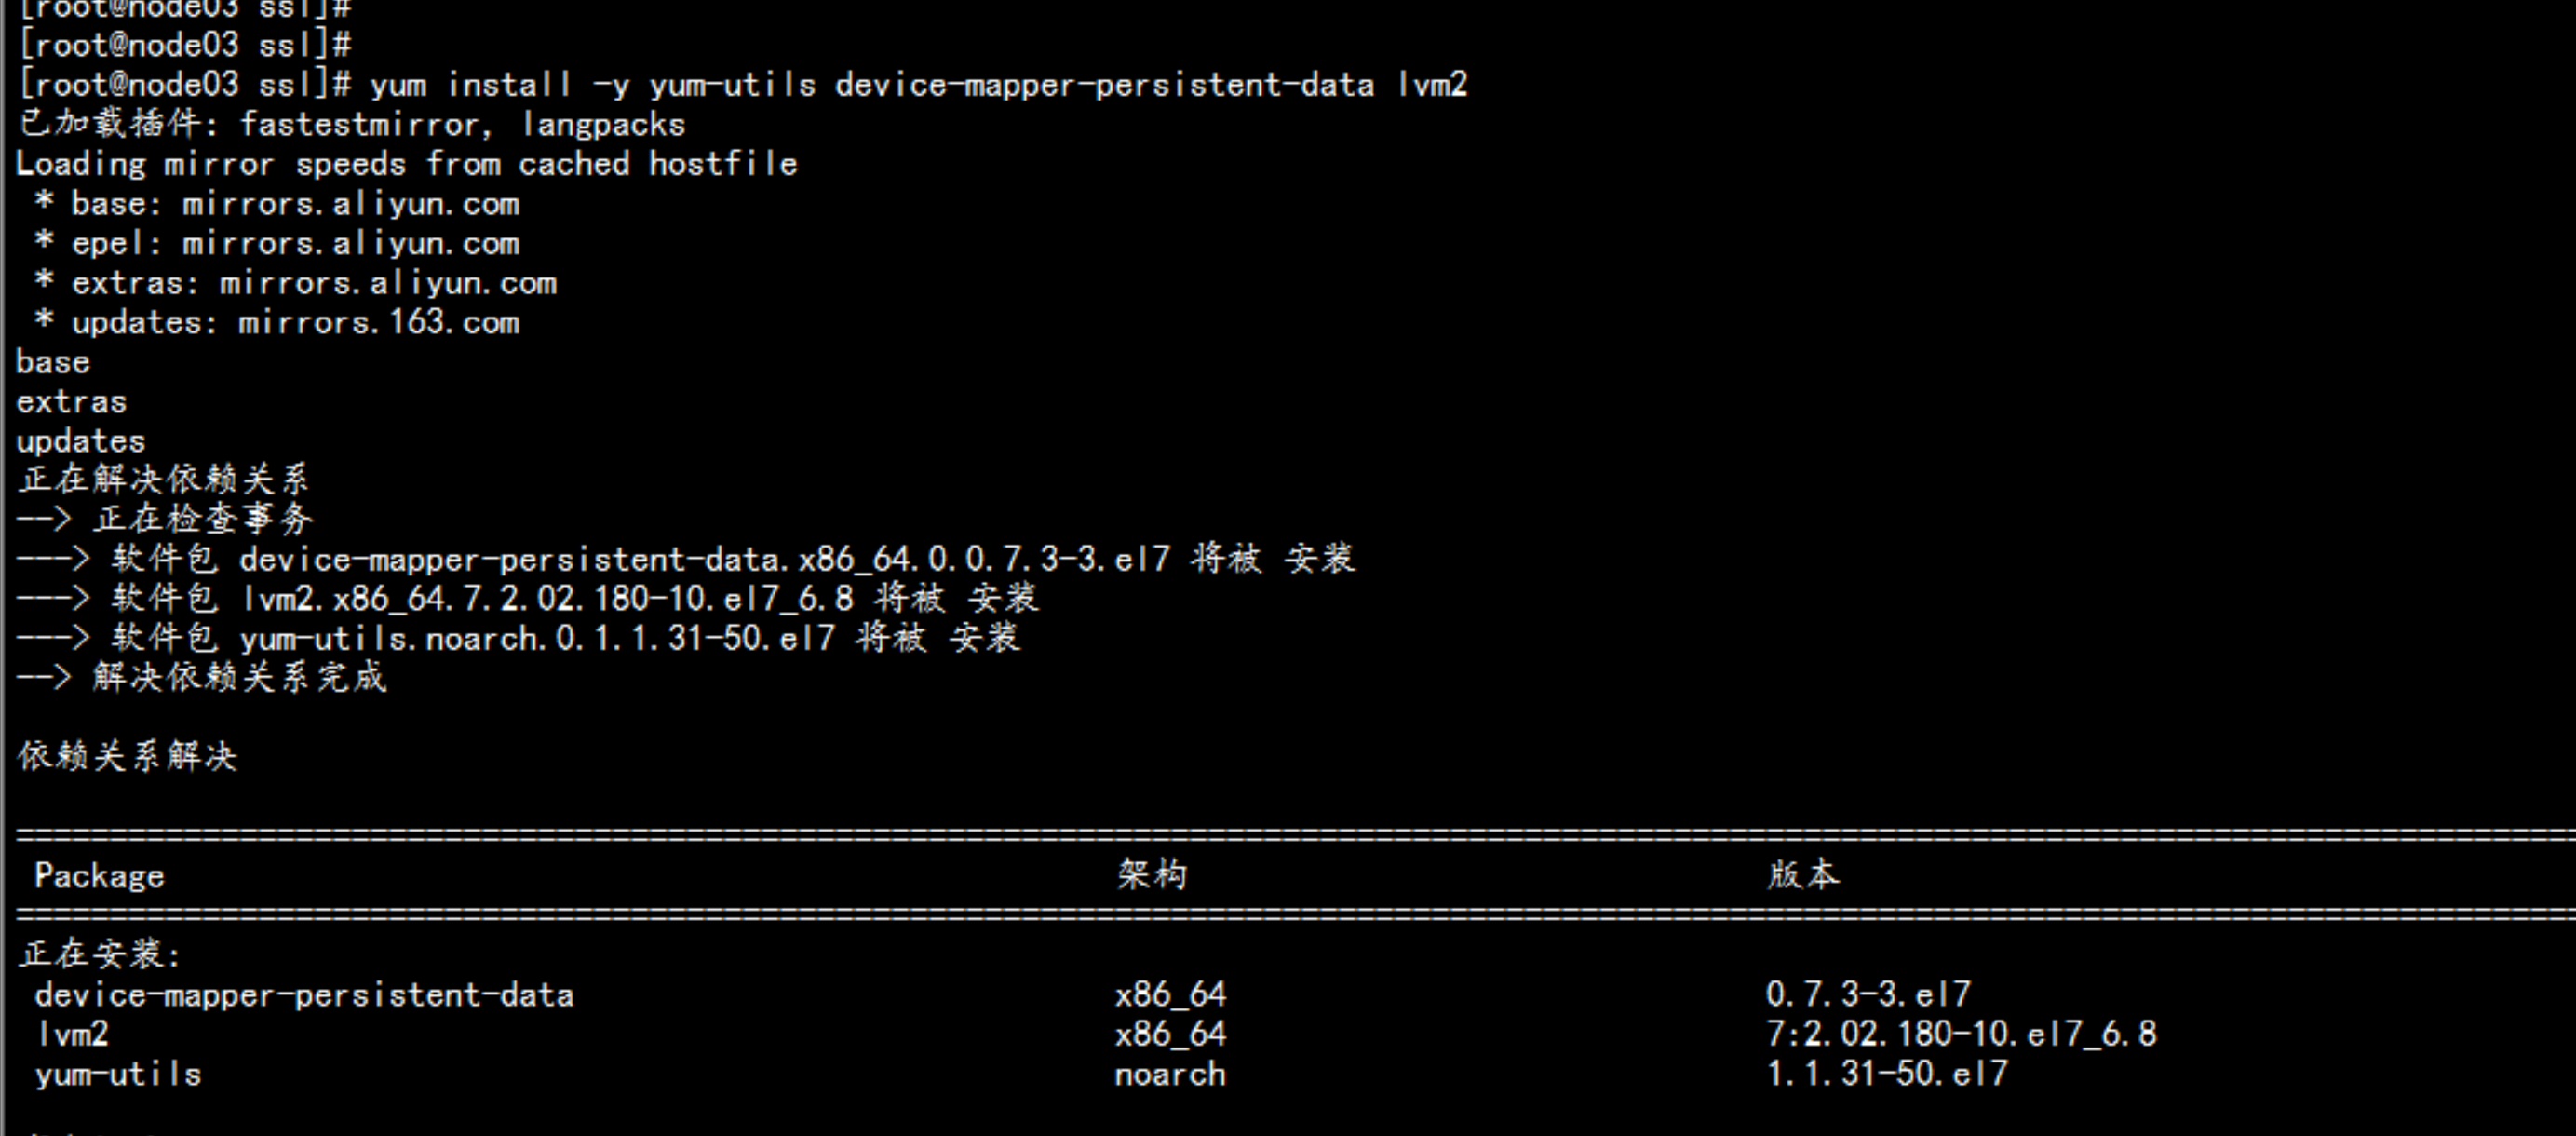Viewport: 2576px width, 1136px height.
Task: Select the yum install command line
Action: click(743, 85)
